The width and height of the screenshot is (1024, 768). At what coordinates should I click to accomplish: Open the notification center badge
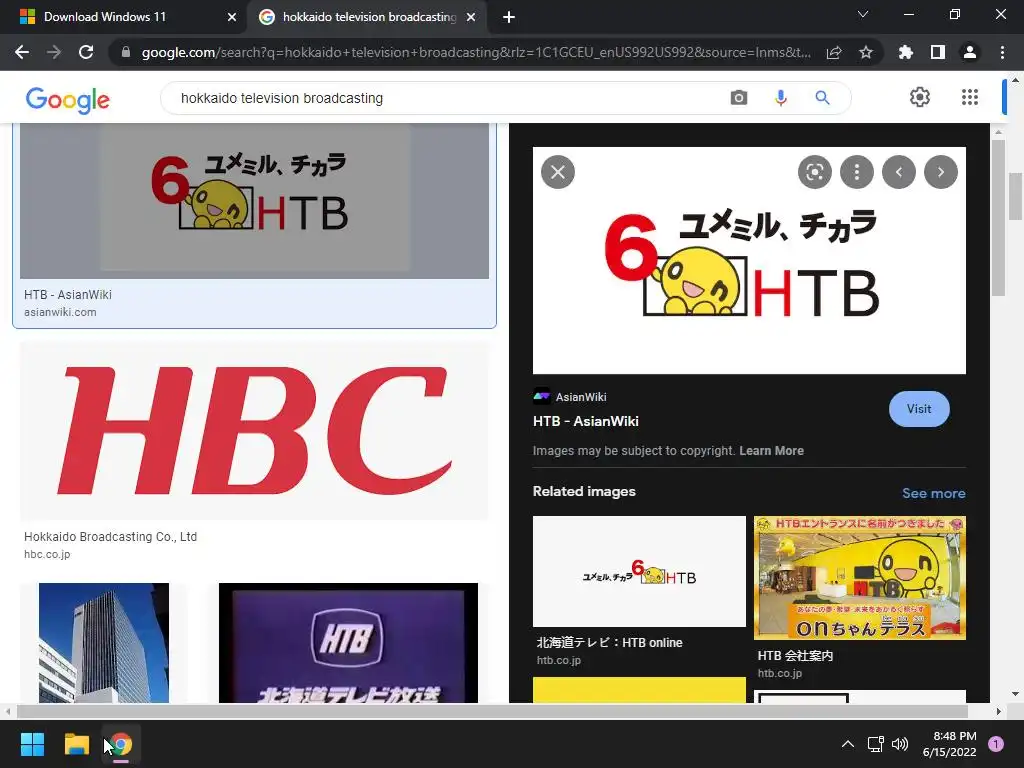[x=996, y=744]
